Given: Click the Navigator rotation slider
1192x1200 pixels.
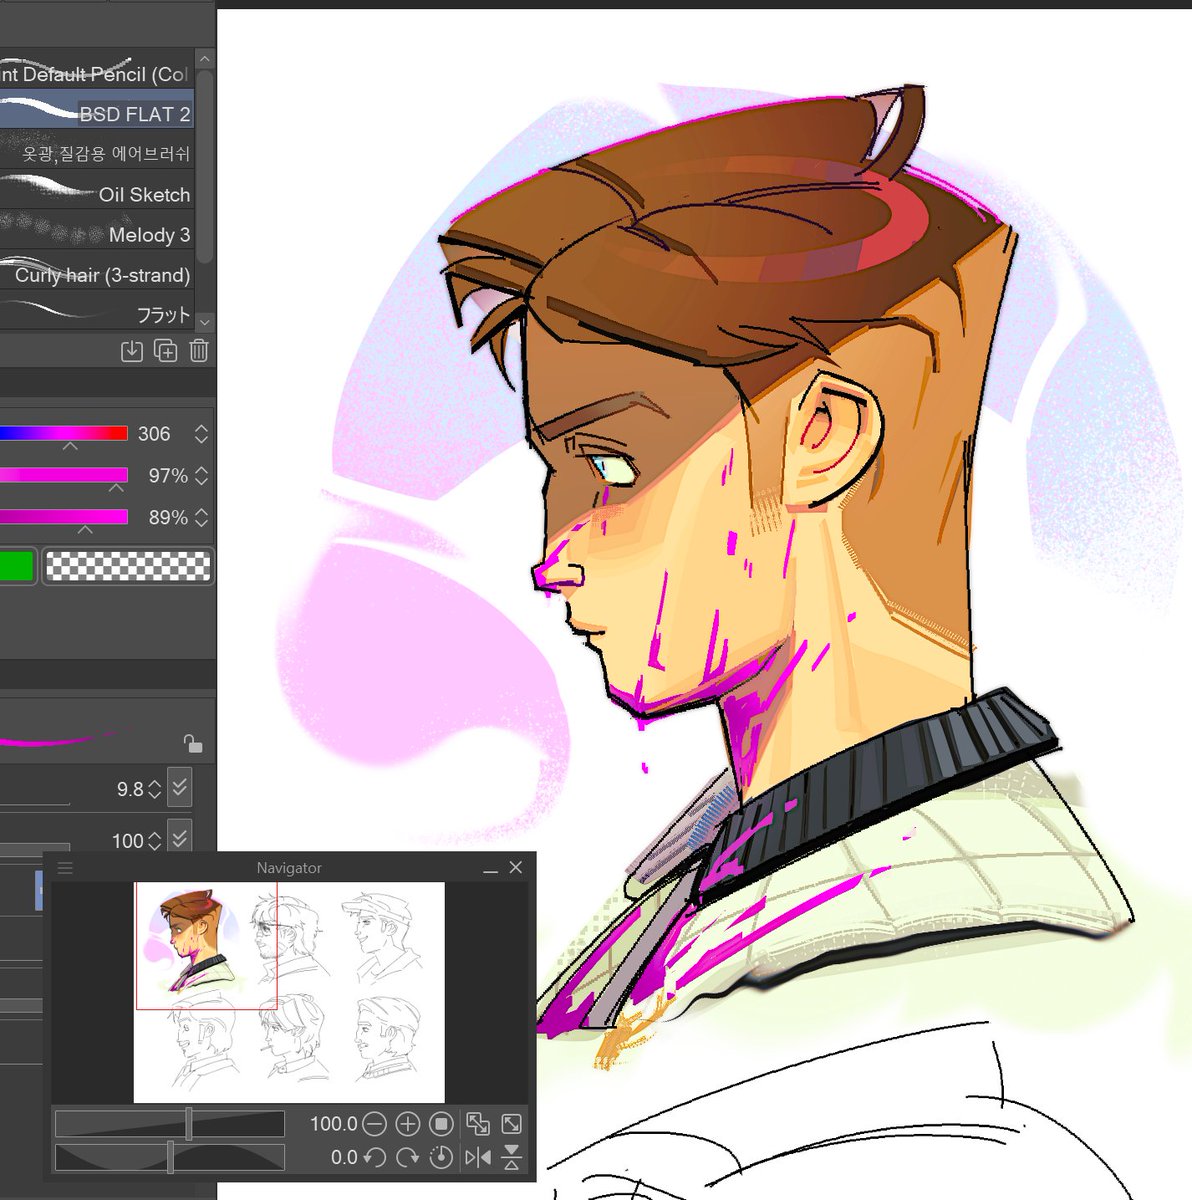Looking at the screenshot, I should coord(169,1158).
